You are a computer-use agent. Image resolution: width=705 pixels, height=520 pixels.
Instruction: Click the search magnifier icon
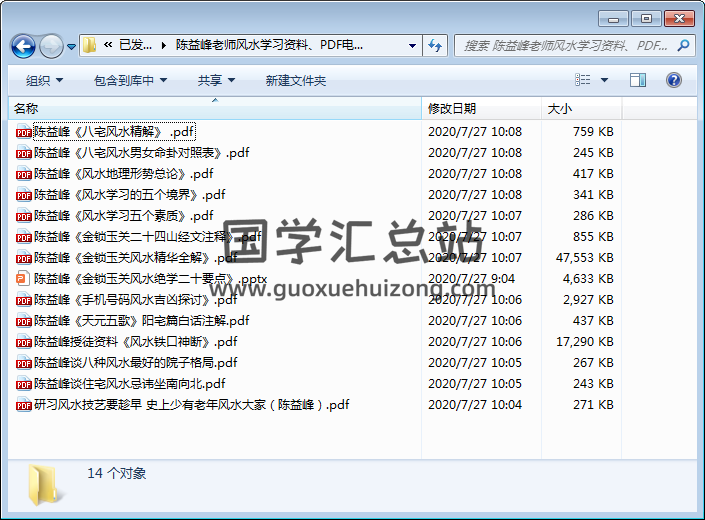(682, 45)
